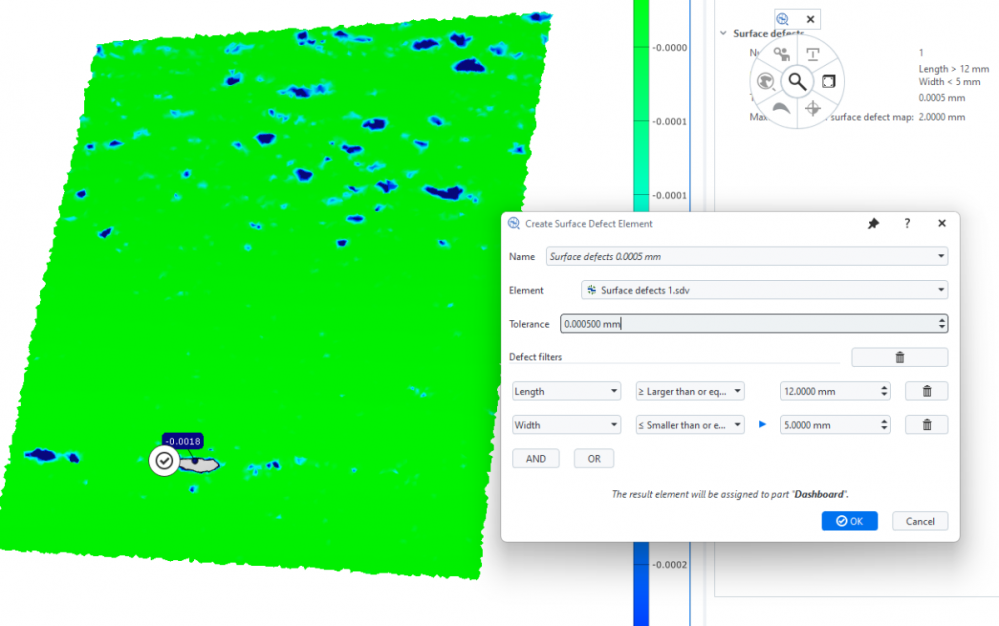Select the text label icon in the radial menu
The height and width of the screenshot is (626, 999).
(813, 55)
